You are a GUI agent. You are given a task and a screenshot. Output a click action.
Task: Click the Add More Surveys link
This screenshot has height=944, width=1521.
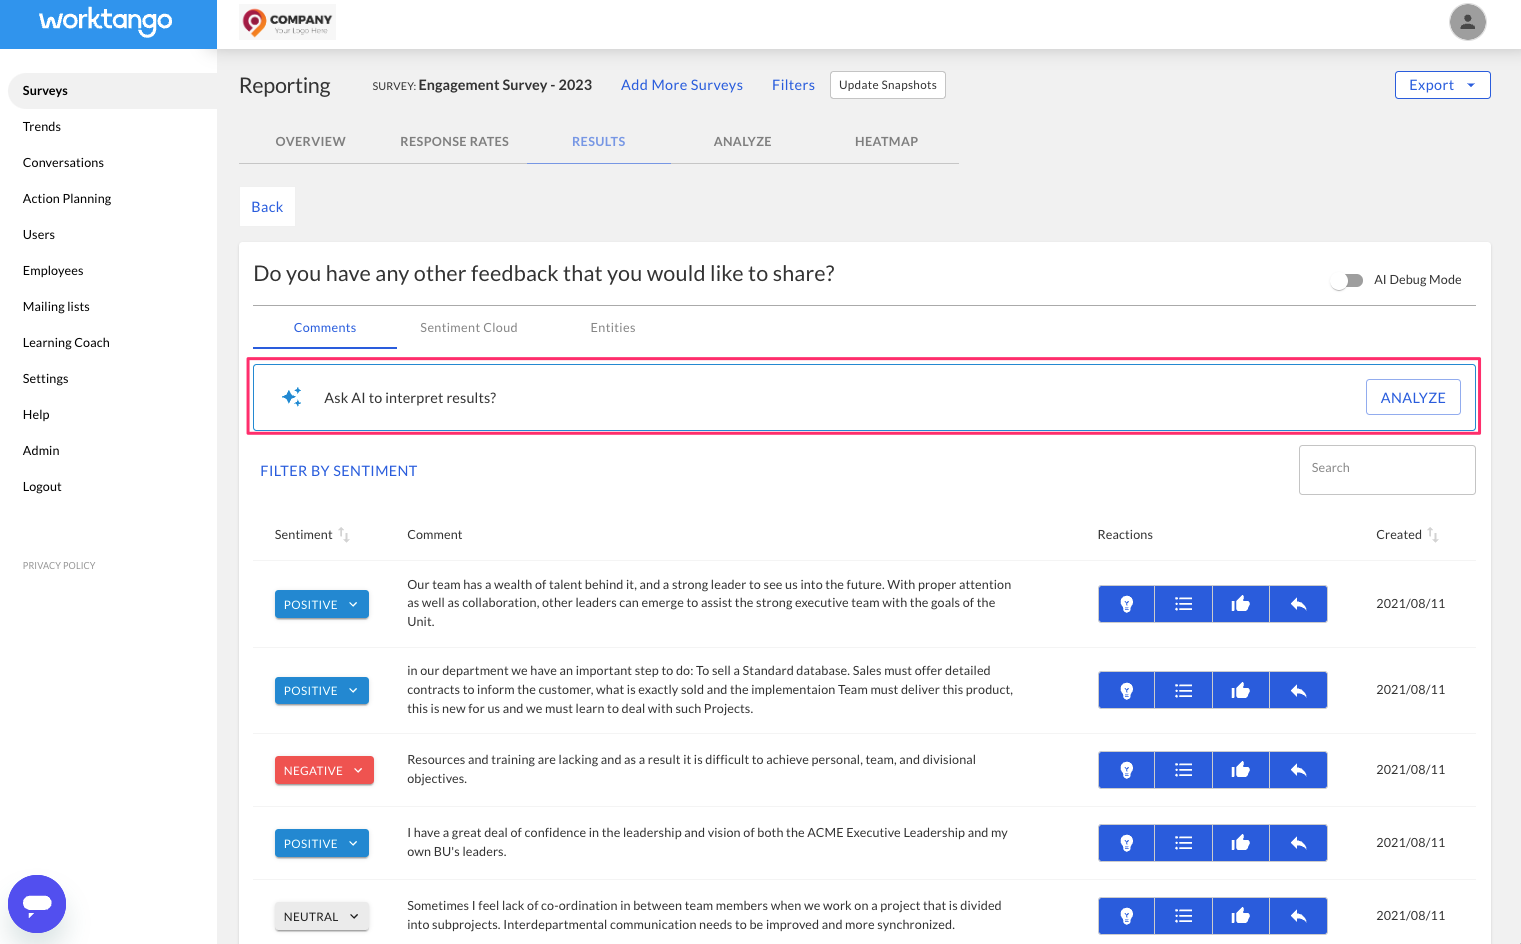tap(681, 85)
